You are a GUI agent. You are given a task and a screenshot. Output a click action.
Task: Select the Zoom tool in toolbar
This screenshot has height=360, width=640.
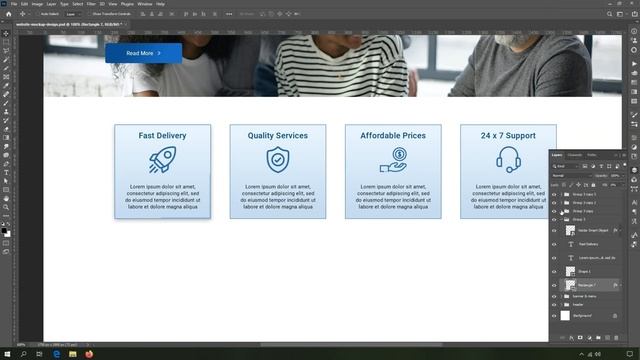(6, 207)
